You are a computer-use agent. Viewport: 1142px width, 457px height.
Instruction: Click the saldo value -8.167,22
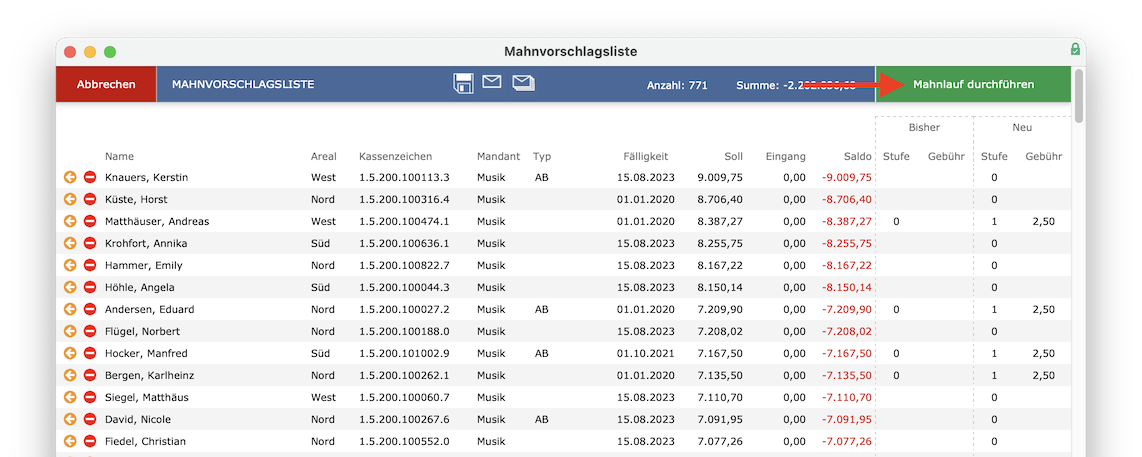pyautogui.click(x=847, y=265)
